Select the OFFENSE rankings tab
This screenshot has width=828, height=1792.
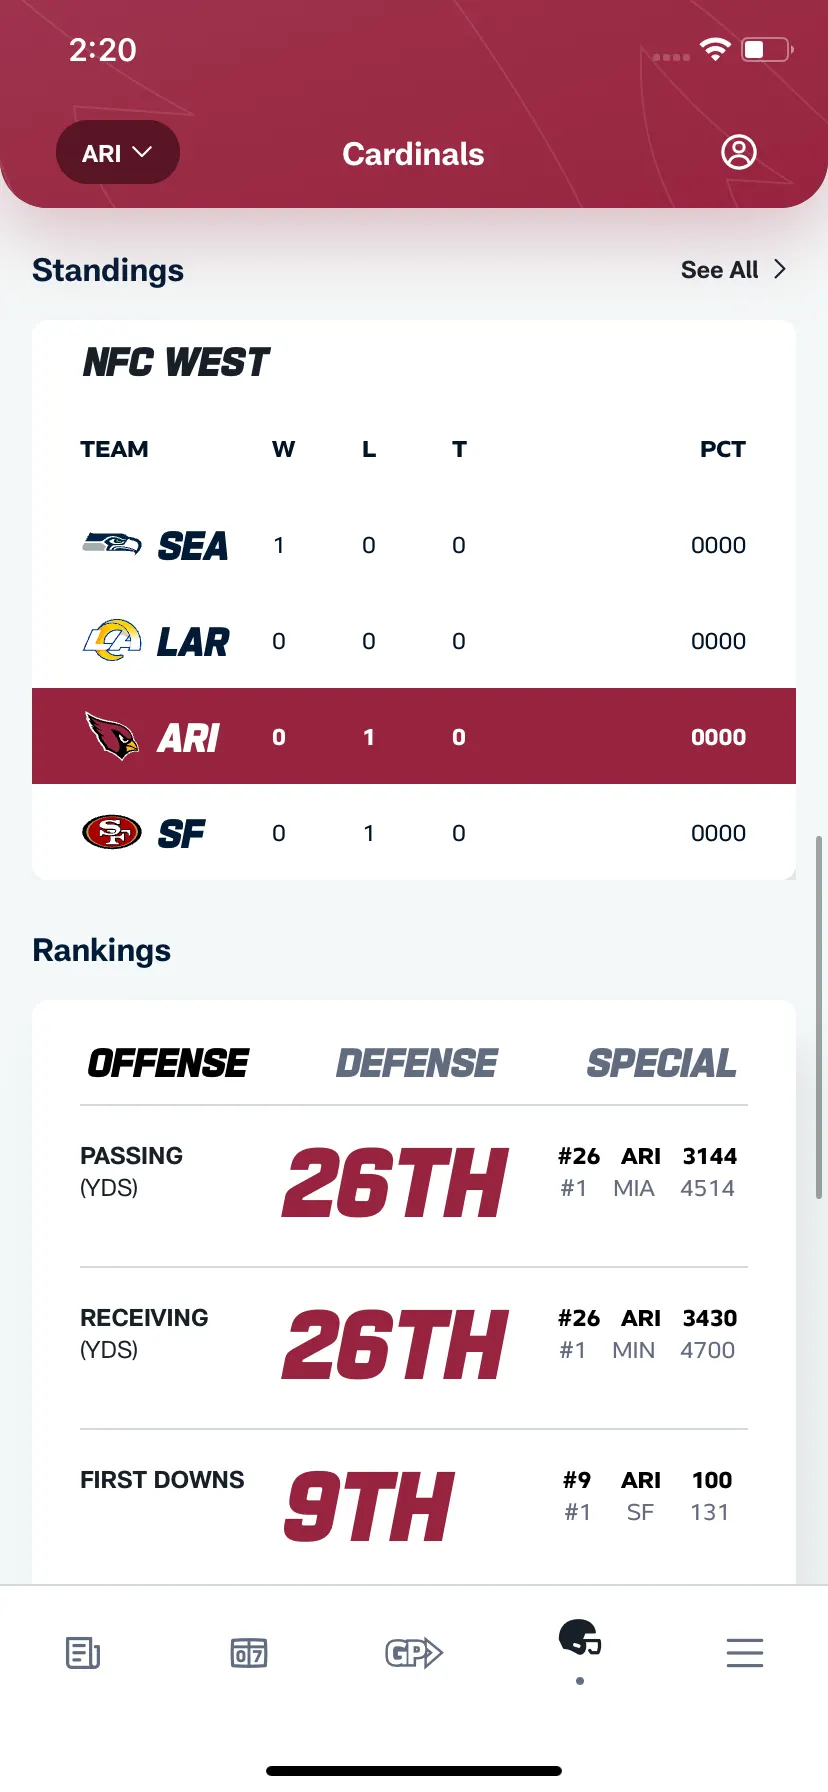(168, 1063)
